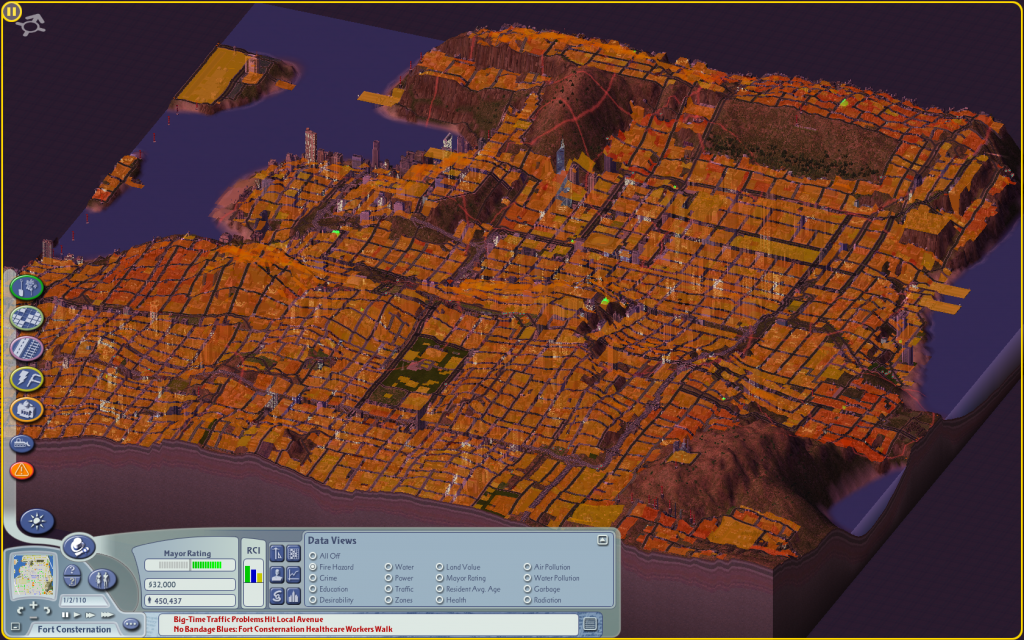Click the city minimap thumbnail
The height and width of the screenshot is (640, 1024).
tap(35, 573)
